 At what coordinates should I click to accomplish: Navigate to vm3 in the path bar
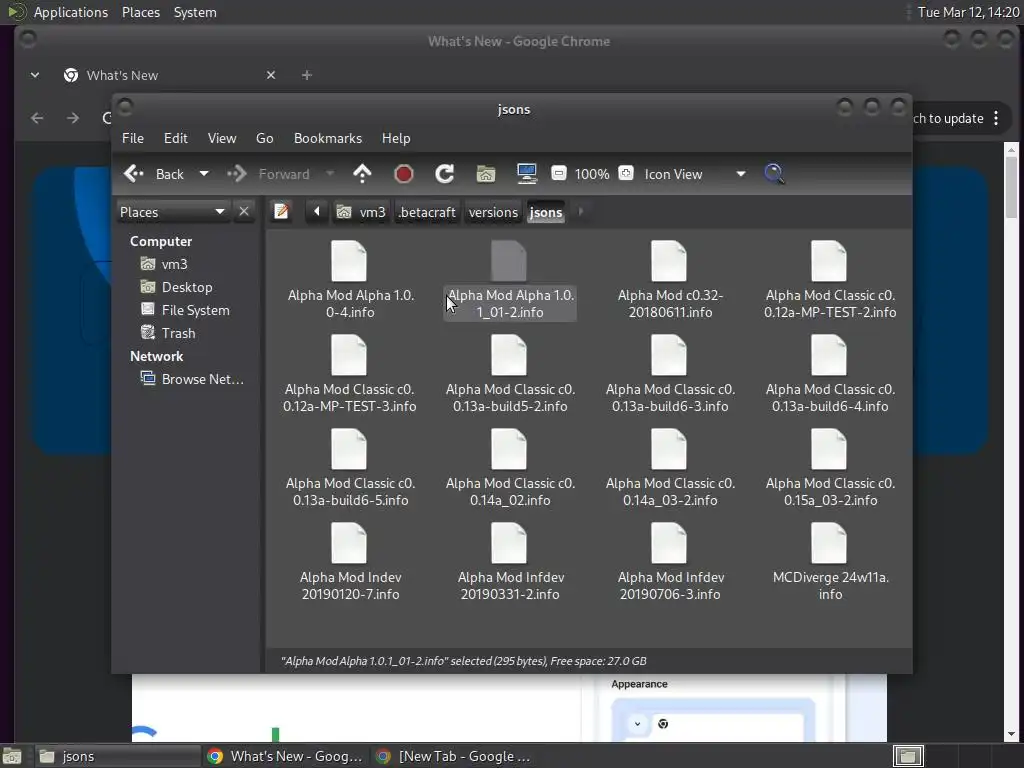[x=361, y=212]
